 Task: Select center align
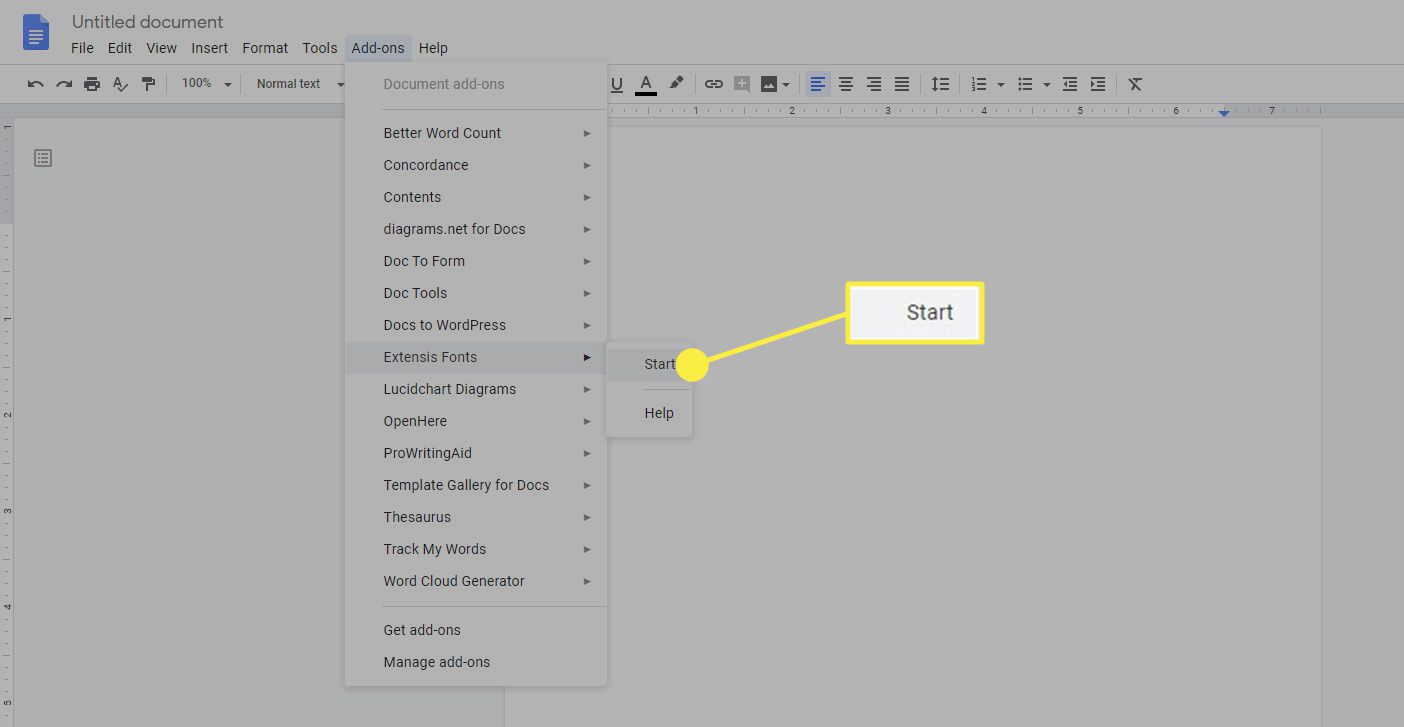point(846,84)
